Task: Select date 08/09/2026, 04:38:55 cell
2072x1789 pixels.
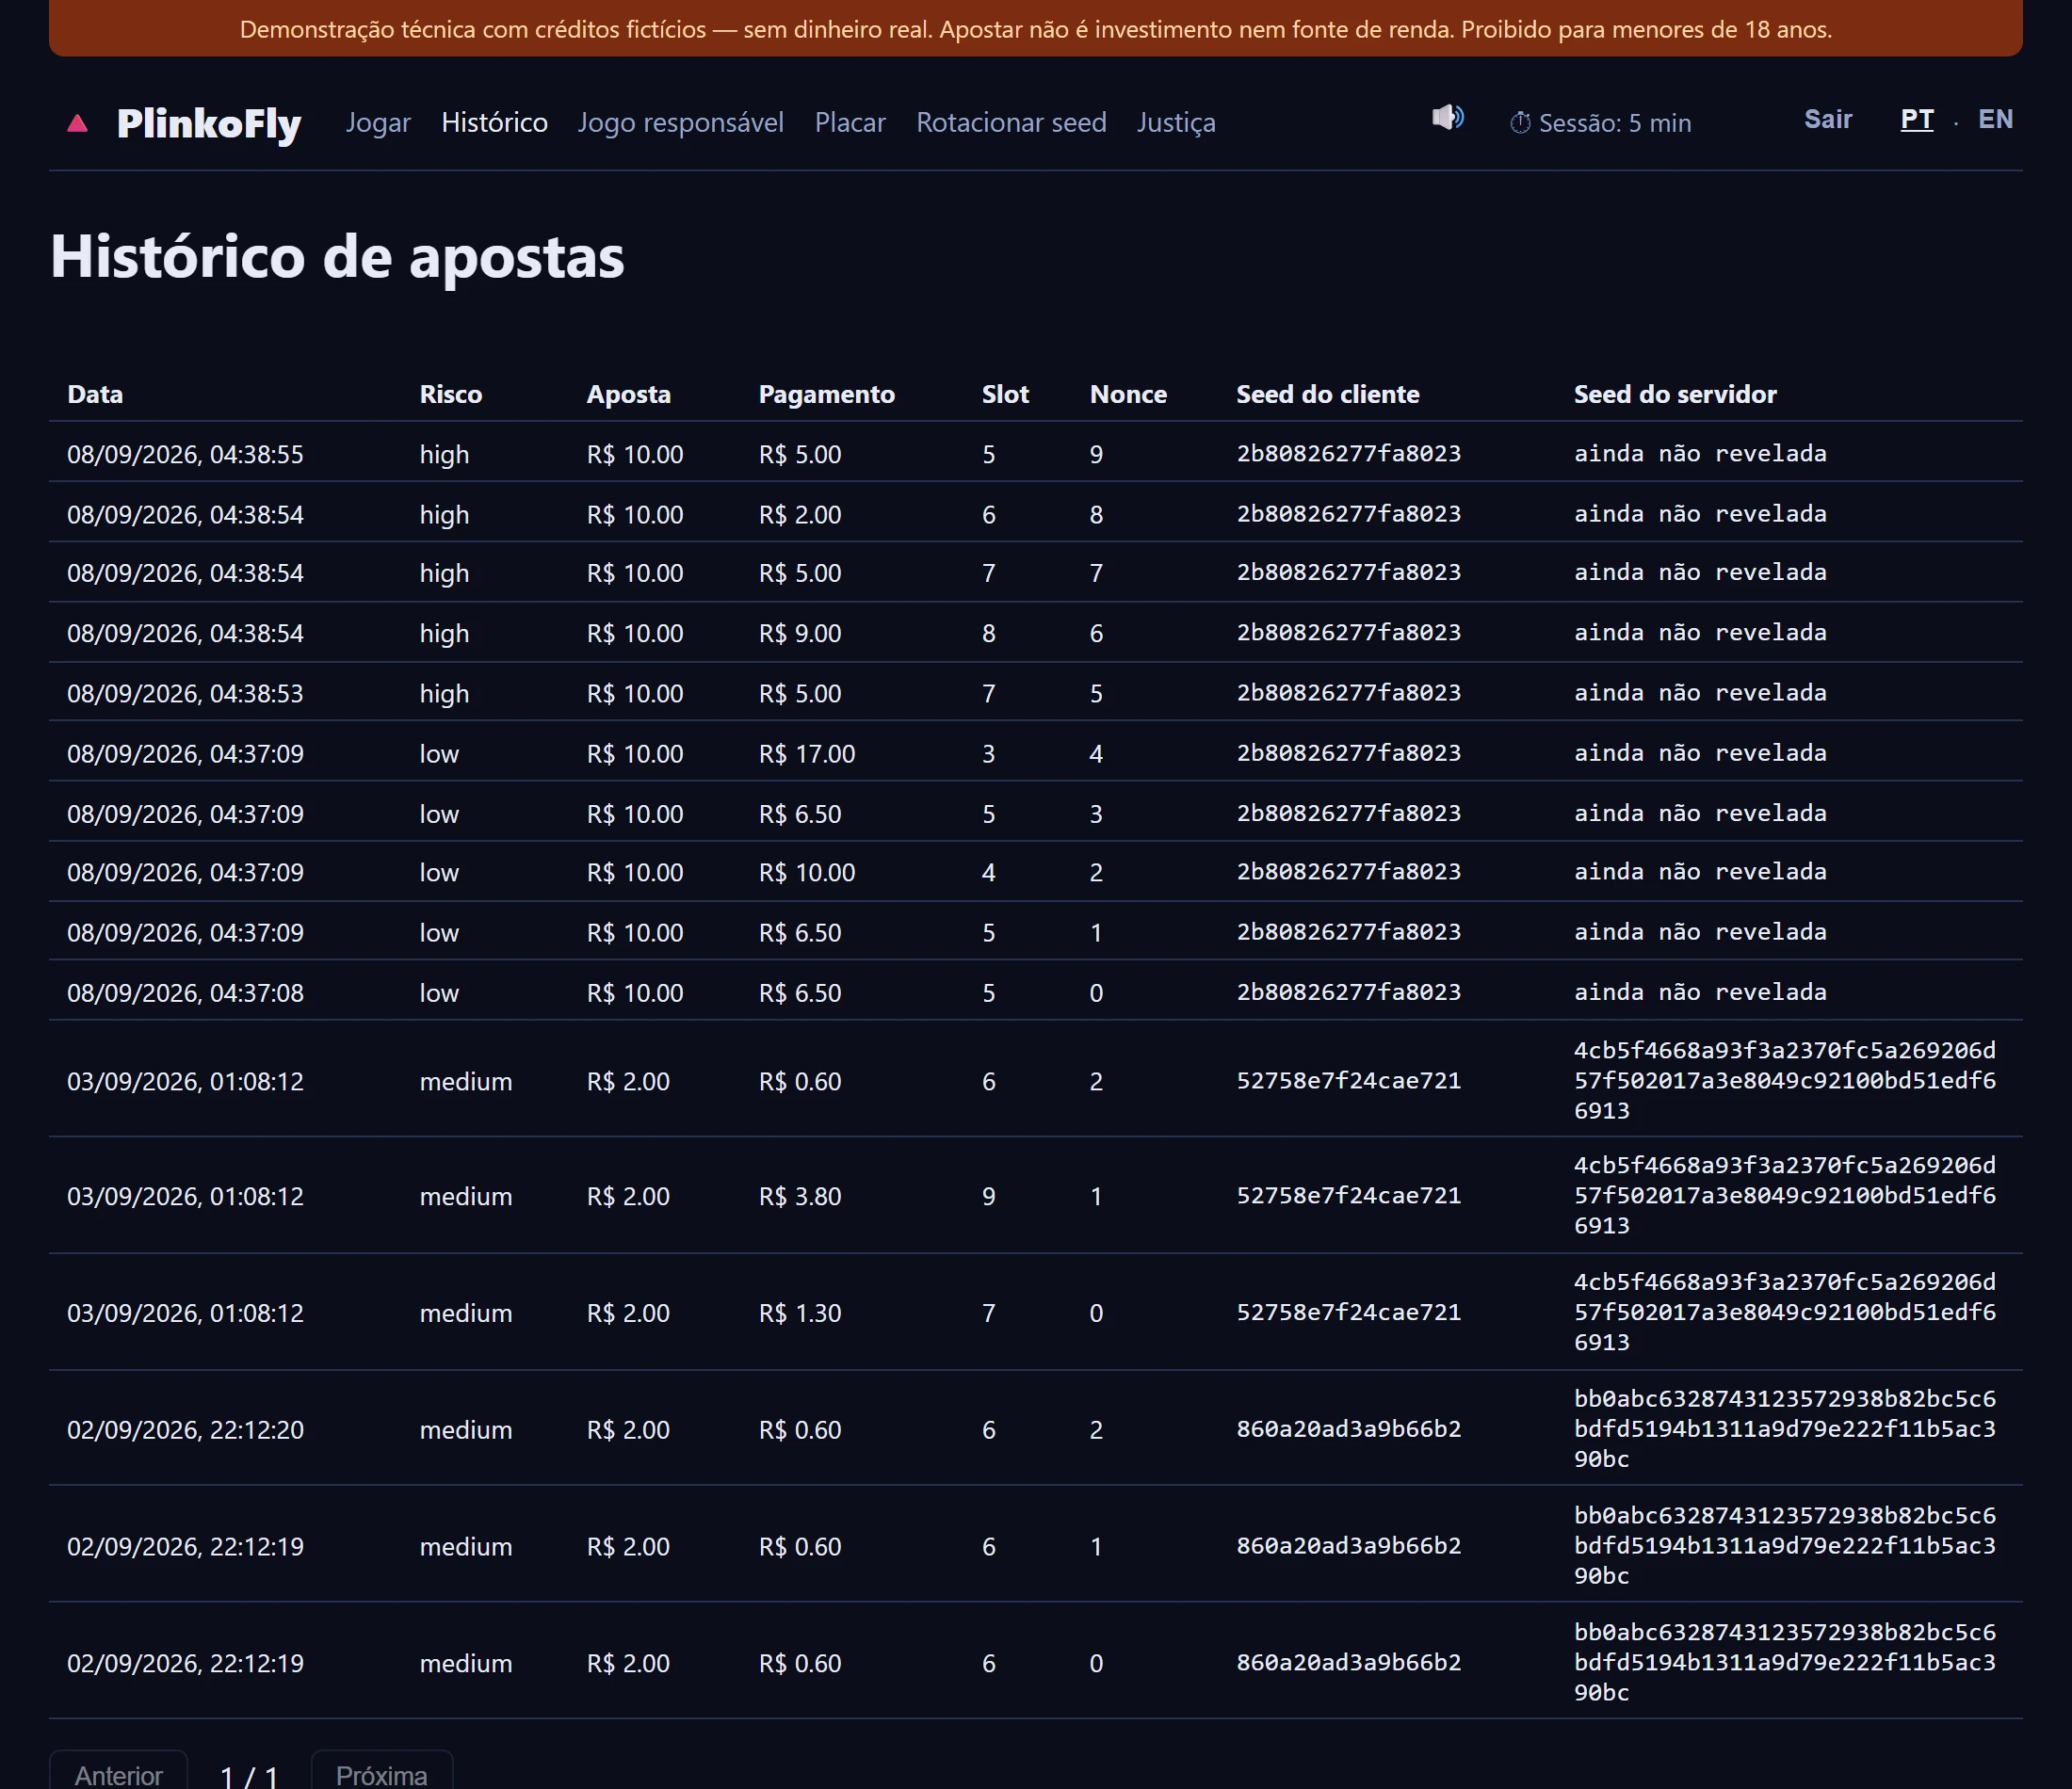Action: [185, 454]
